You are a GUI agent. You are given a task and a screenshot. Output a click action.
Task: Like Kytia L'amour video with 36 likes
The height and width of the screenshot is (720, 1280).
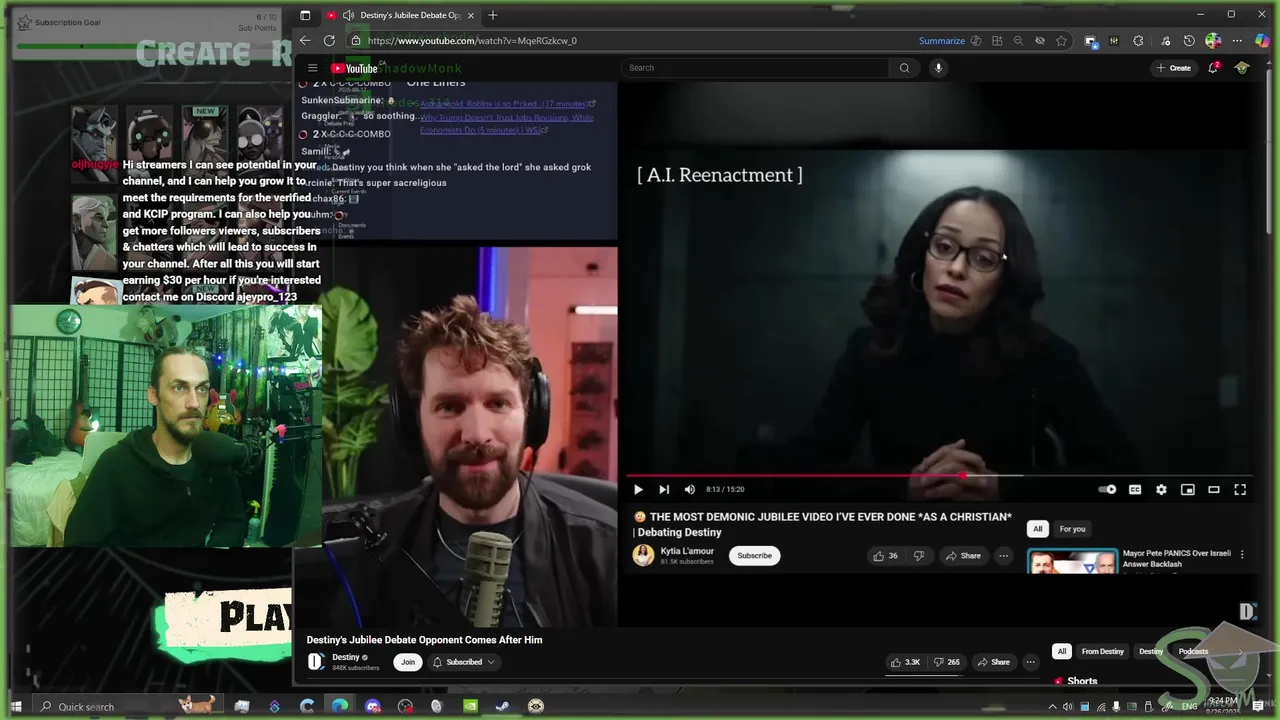[885, 556]
